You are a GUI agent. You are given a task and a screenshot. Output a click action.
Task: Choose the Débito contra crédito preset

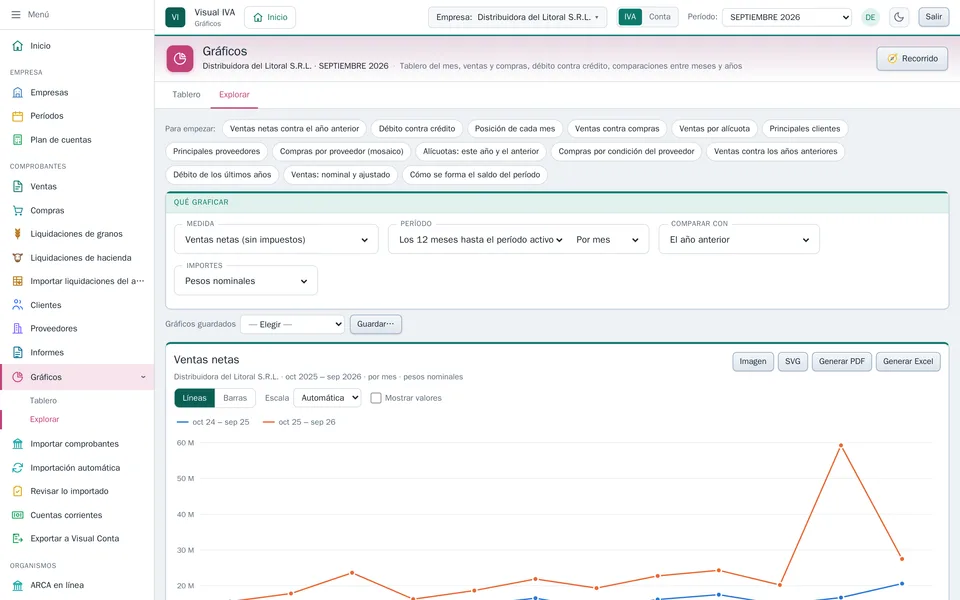416,129
